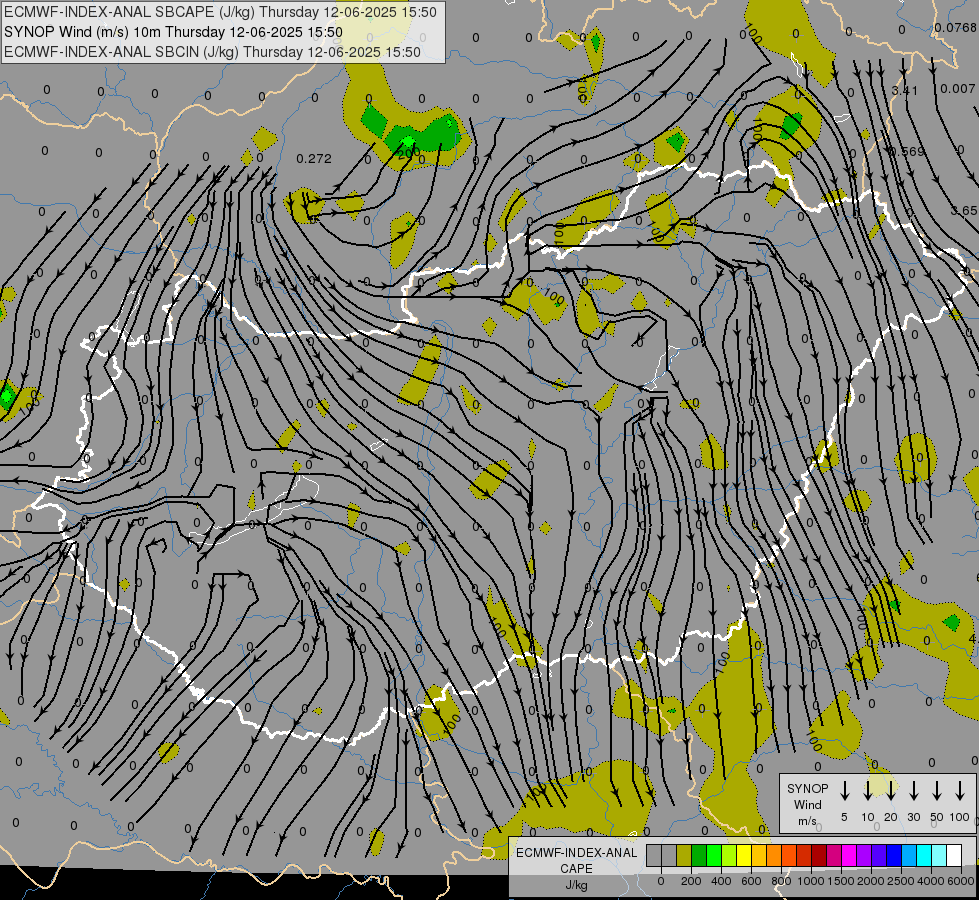This screenshot has width=979, height=900.
Task: Pick the bright magenta swatch in CAPE legend
Action: tap(850, 855)
